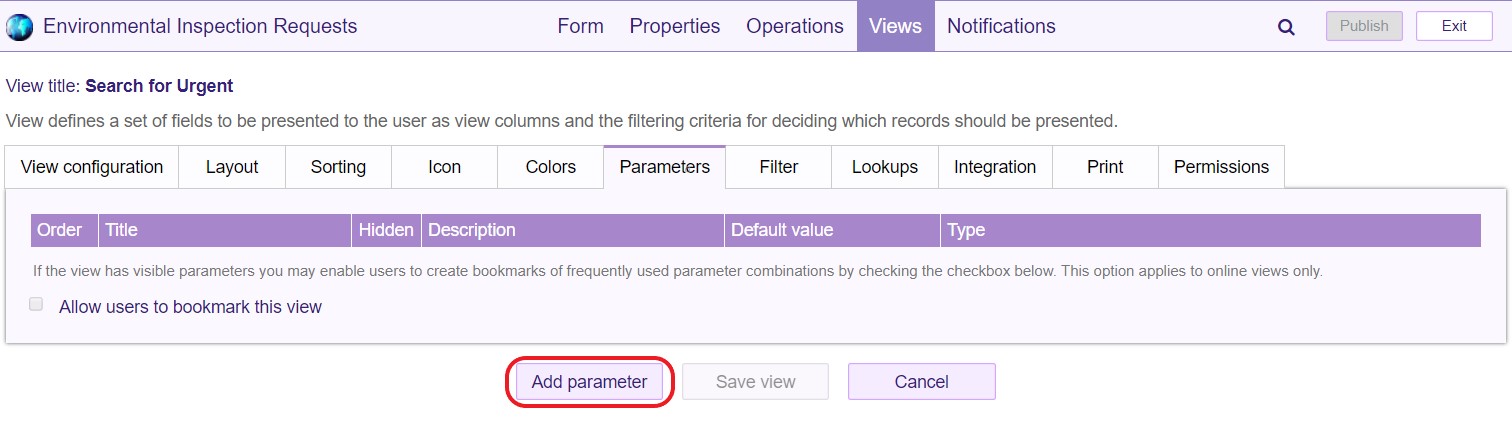This screenshot has height=421, width=1512.
Task: Click the Cancel button
Action: (x=921, y=382)
